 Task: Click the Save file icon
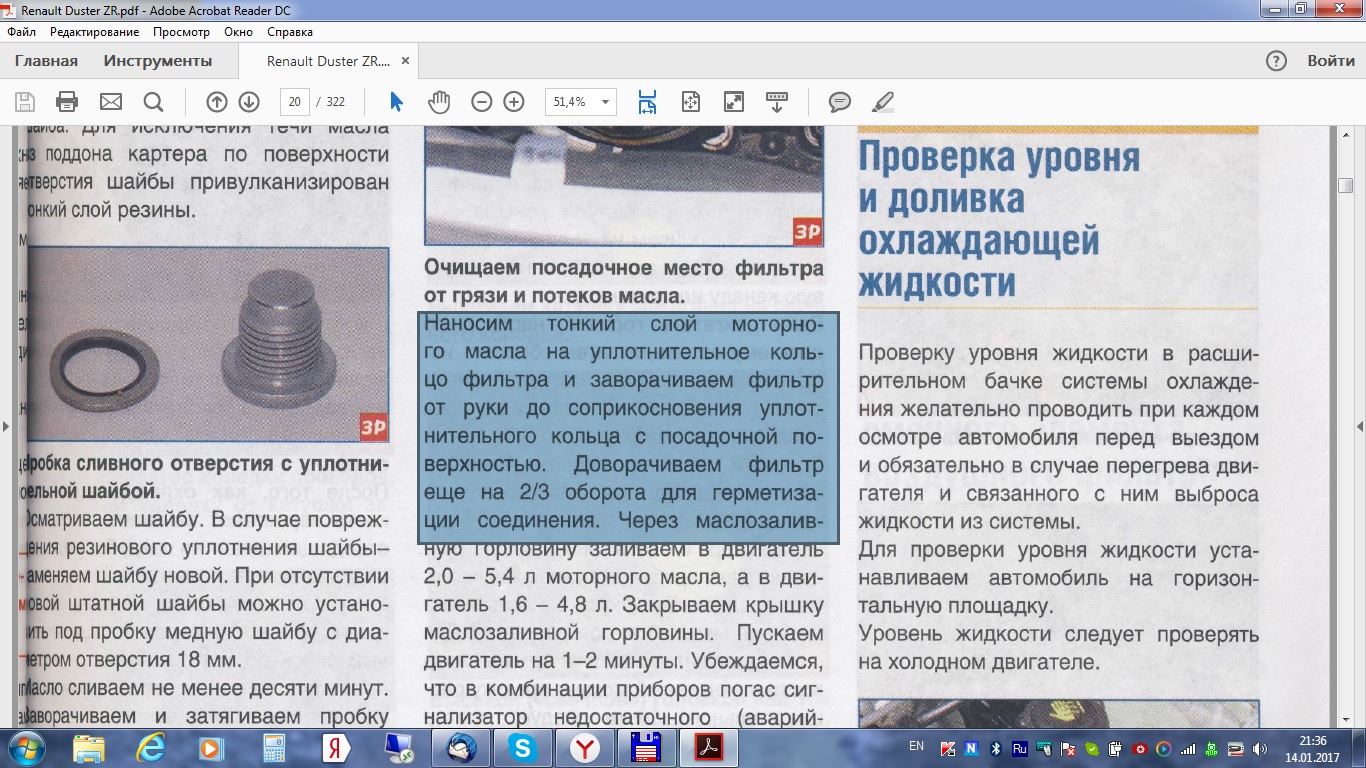25,102
